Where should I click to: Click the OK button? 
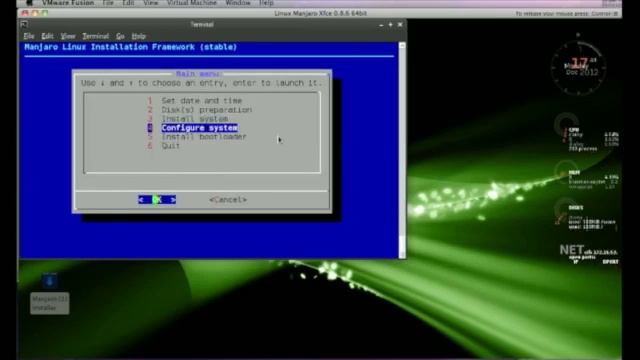tap(157, 200)
